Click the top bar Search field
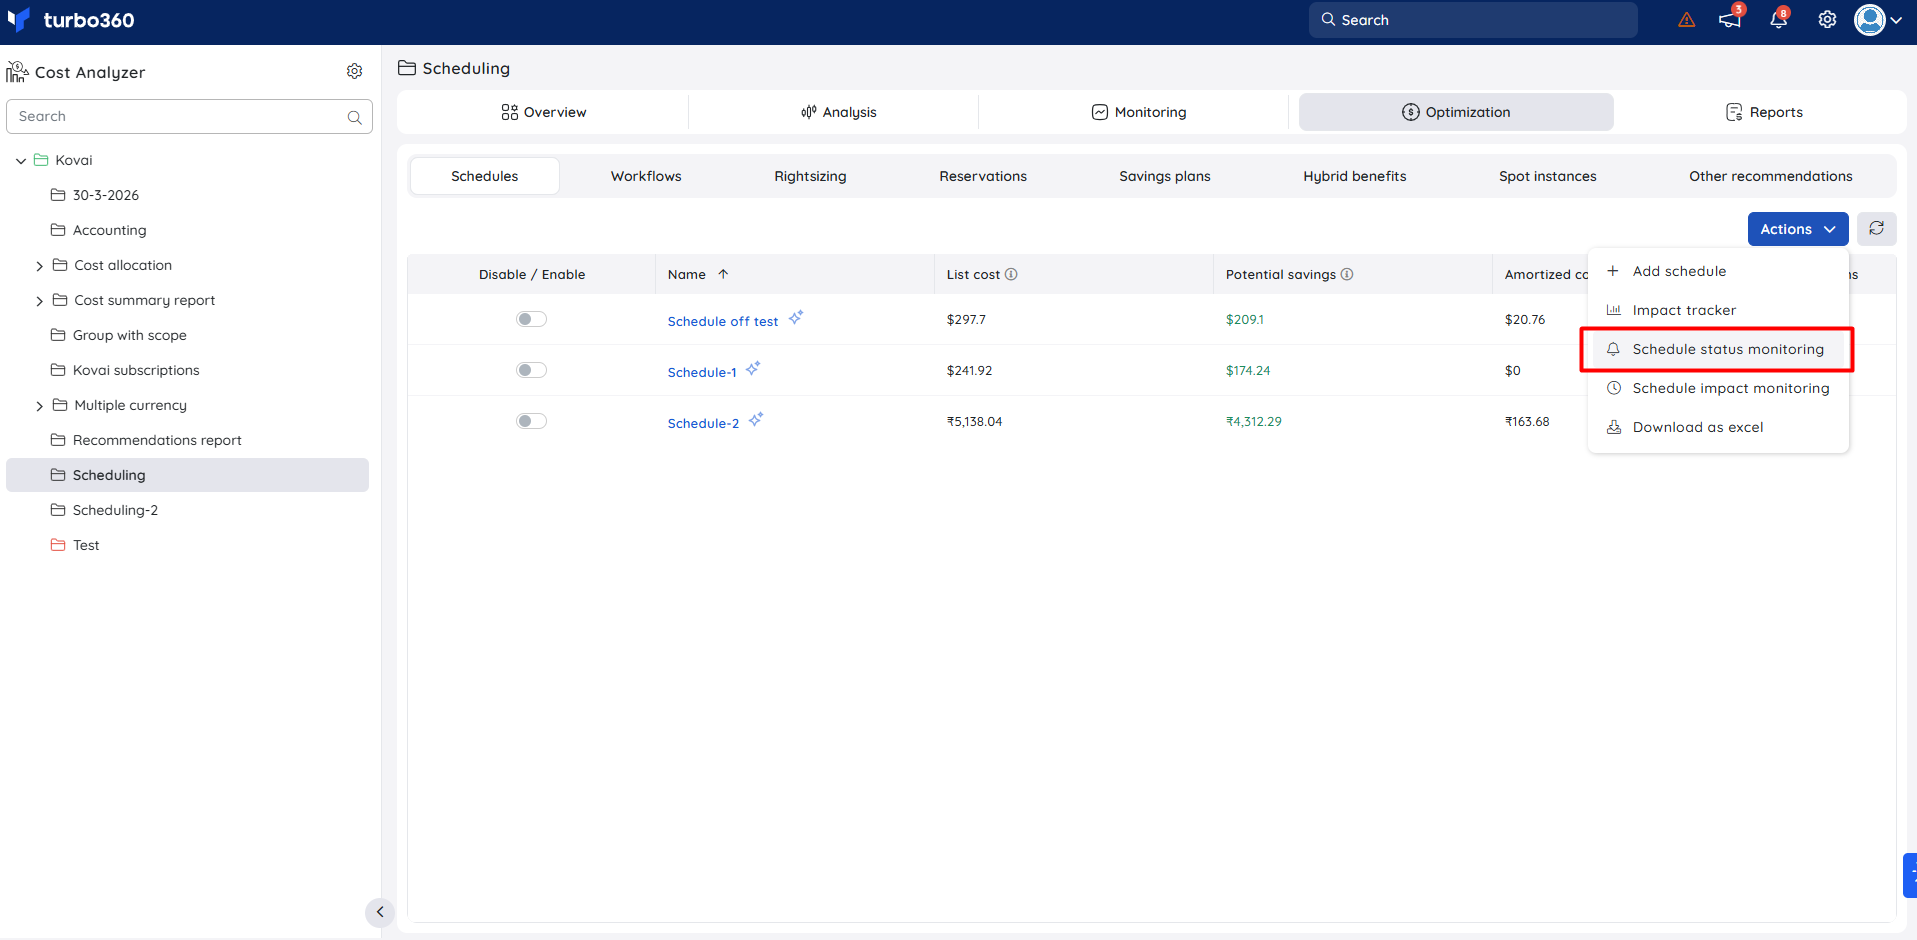This screenshot has width=1917, height=940. point(1473,20)
